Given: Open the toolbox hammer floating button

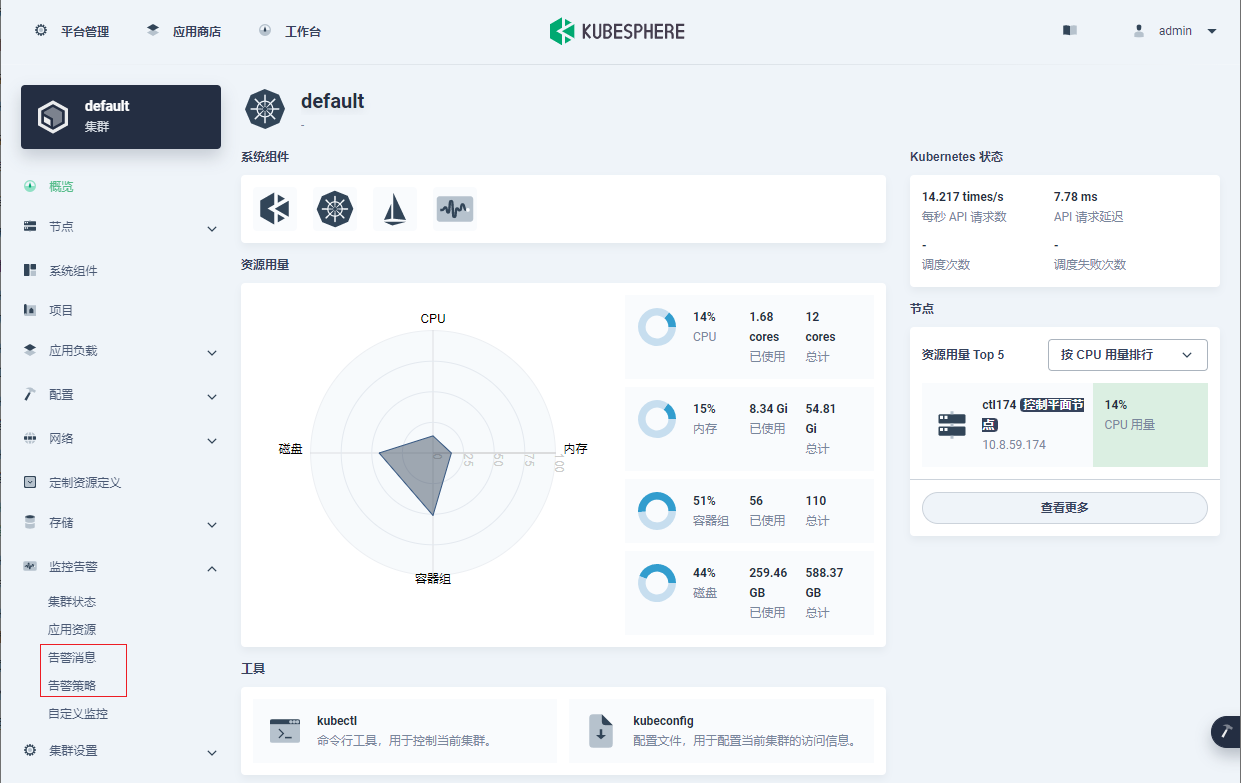Looking at the screenshot, I should point(1226,732).
